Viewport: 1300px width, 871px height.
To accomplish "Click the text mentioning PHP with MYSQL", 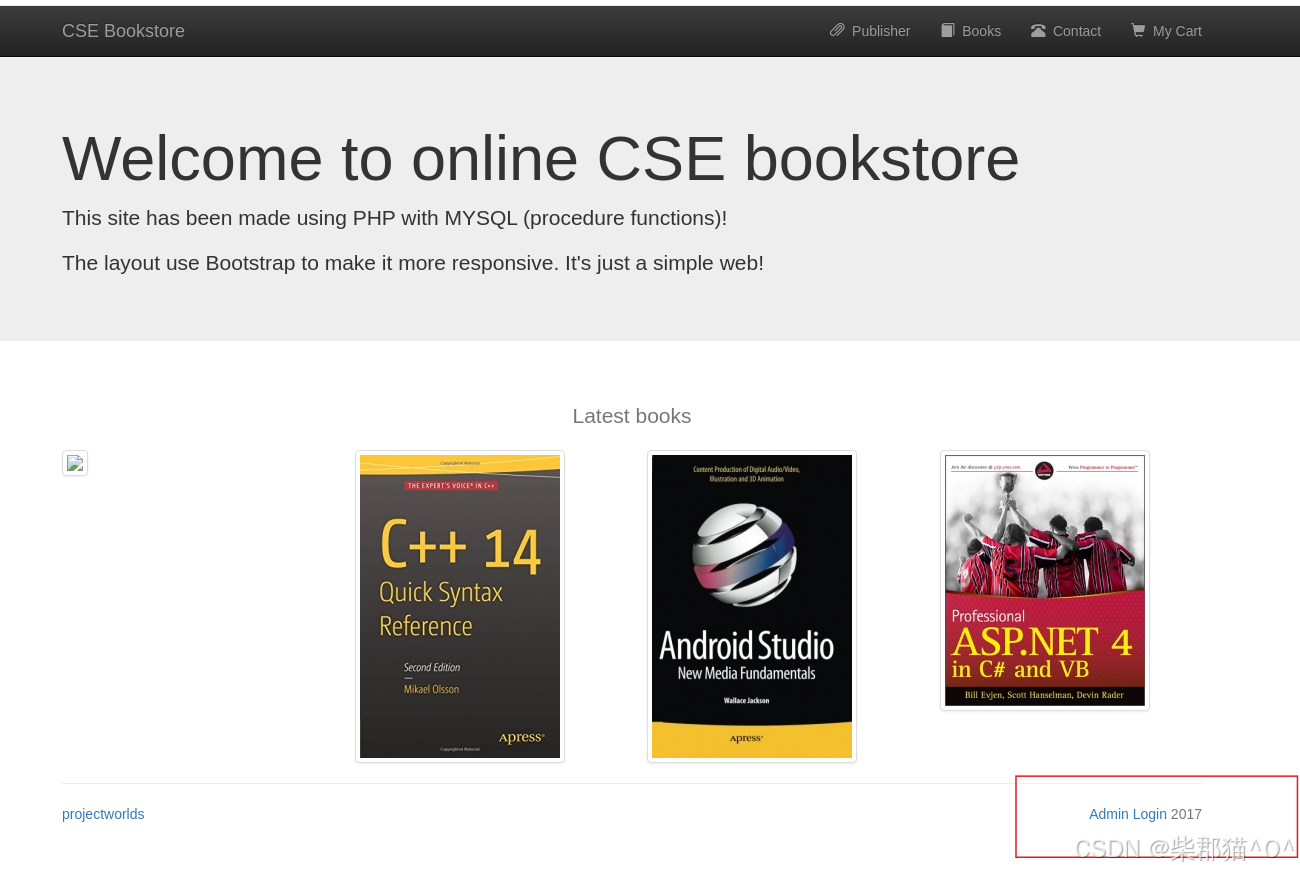I will point(394,218).
